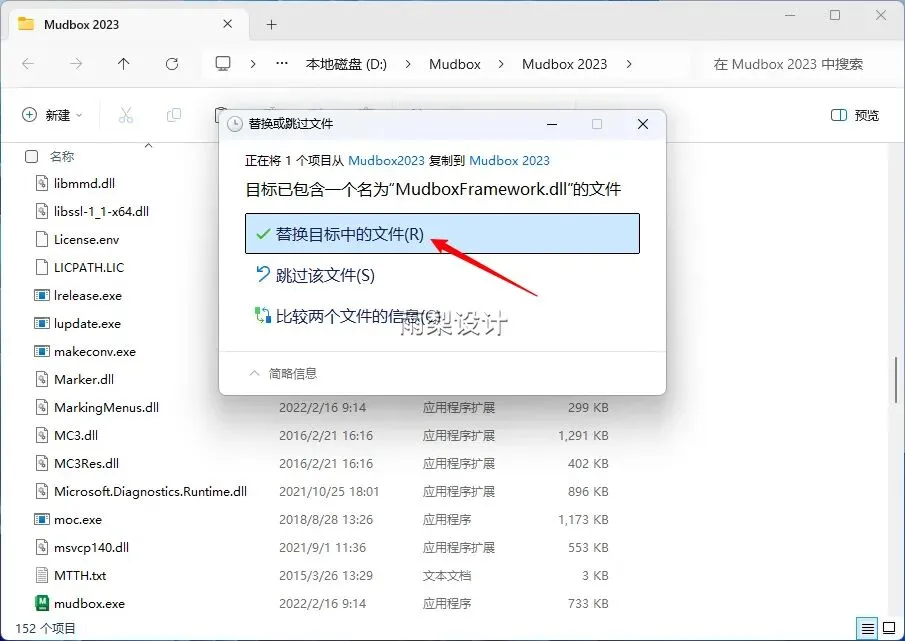Open new tab with plus button
The image size is (905, 641).
click(271, 24)
